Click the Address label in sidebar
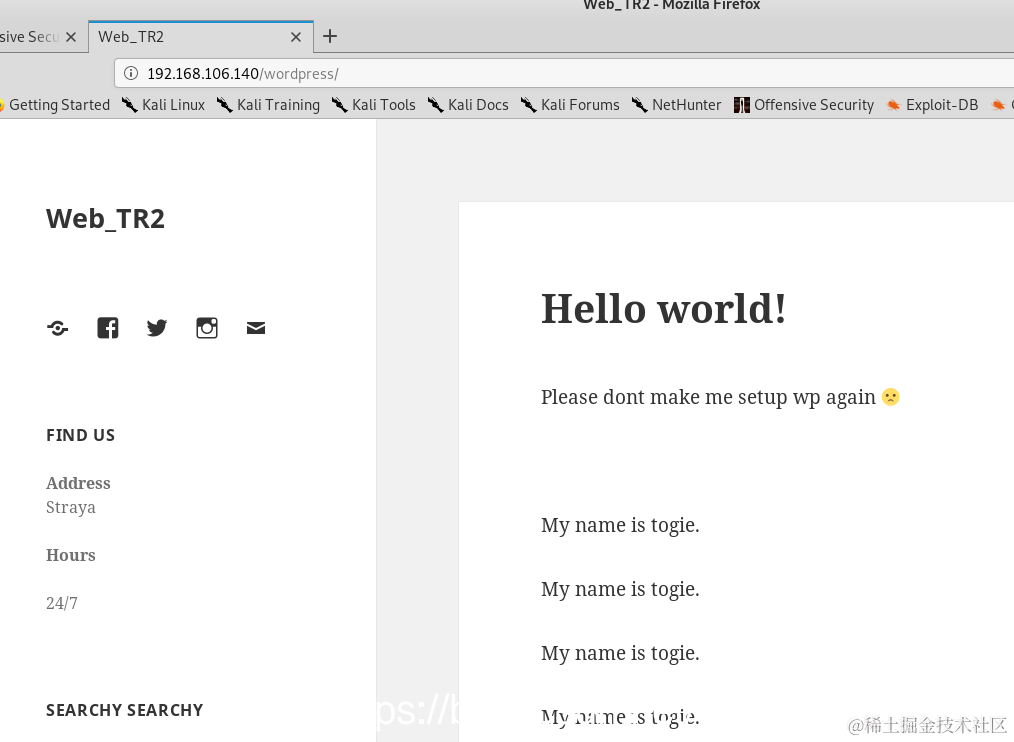Viewport: 1014px width, 742px height. point(78,483)
